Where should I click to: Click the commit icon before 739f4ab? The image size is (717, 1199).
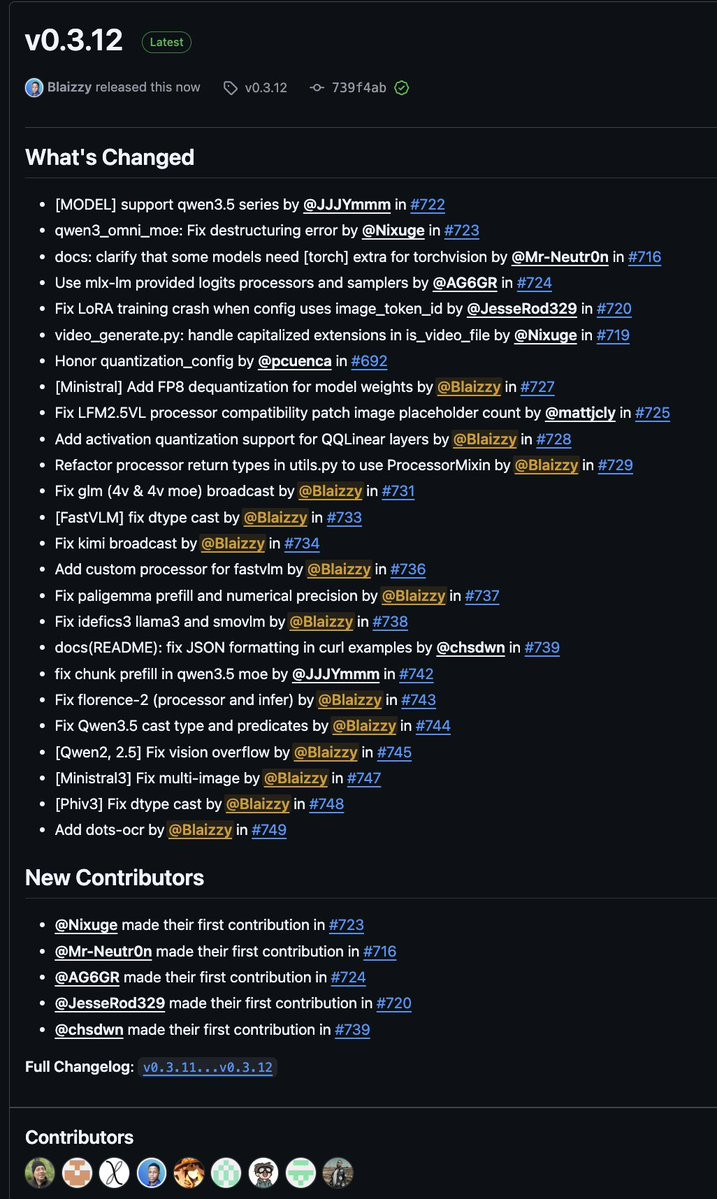pos(316,88)
